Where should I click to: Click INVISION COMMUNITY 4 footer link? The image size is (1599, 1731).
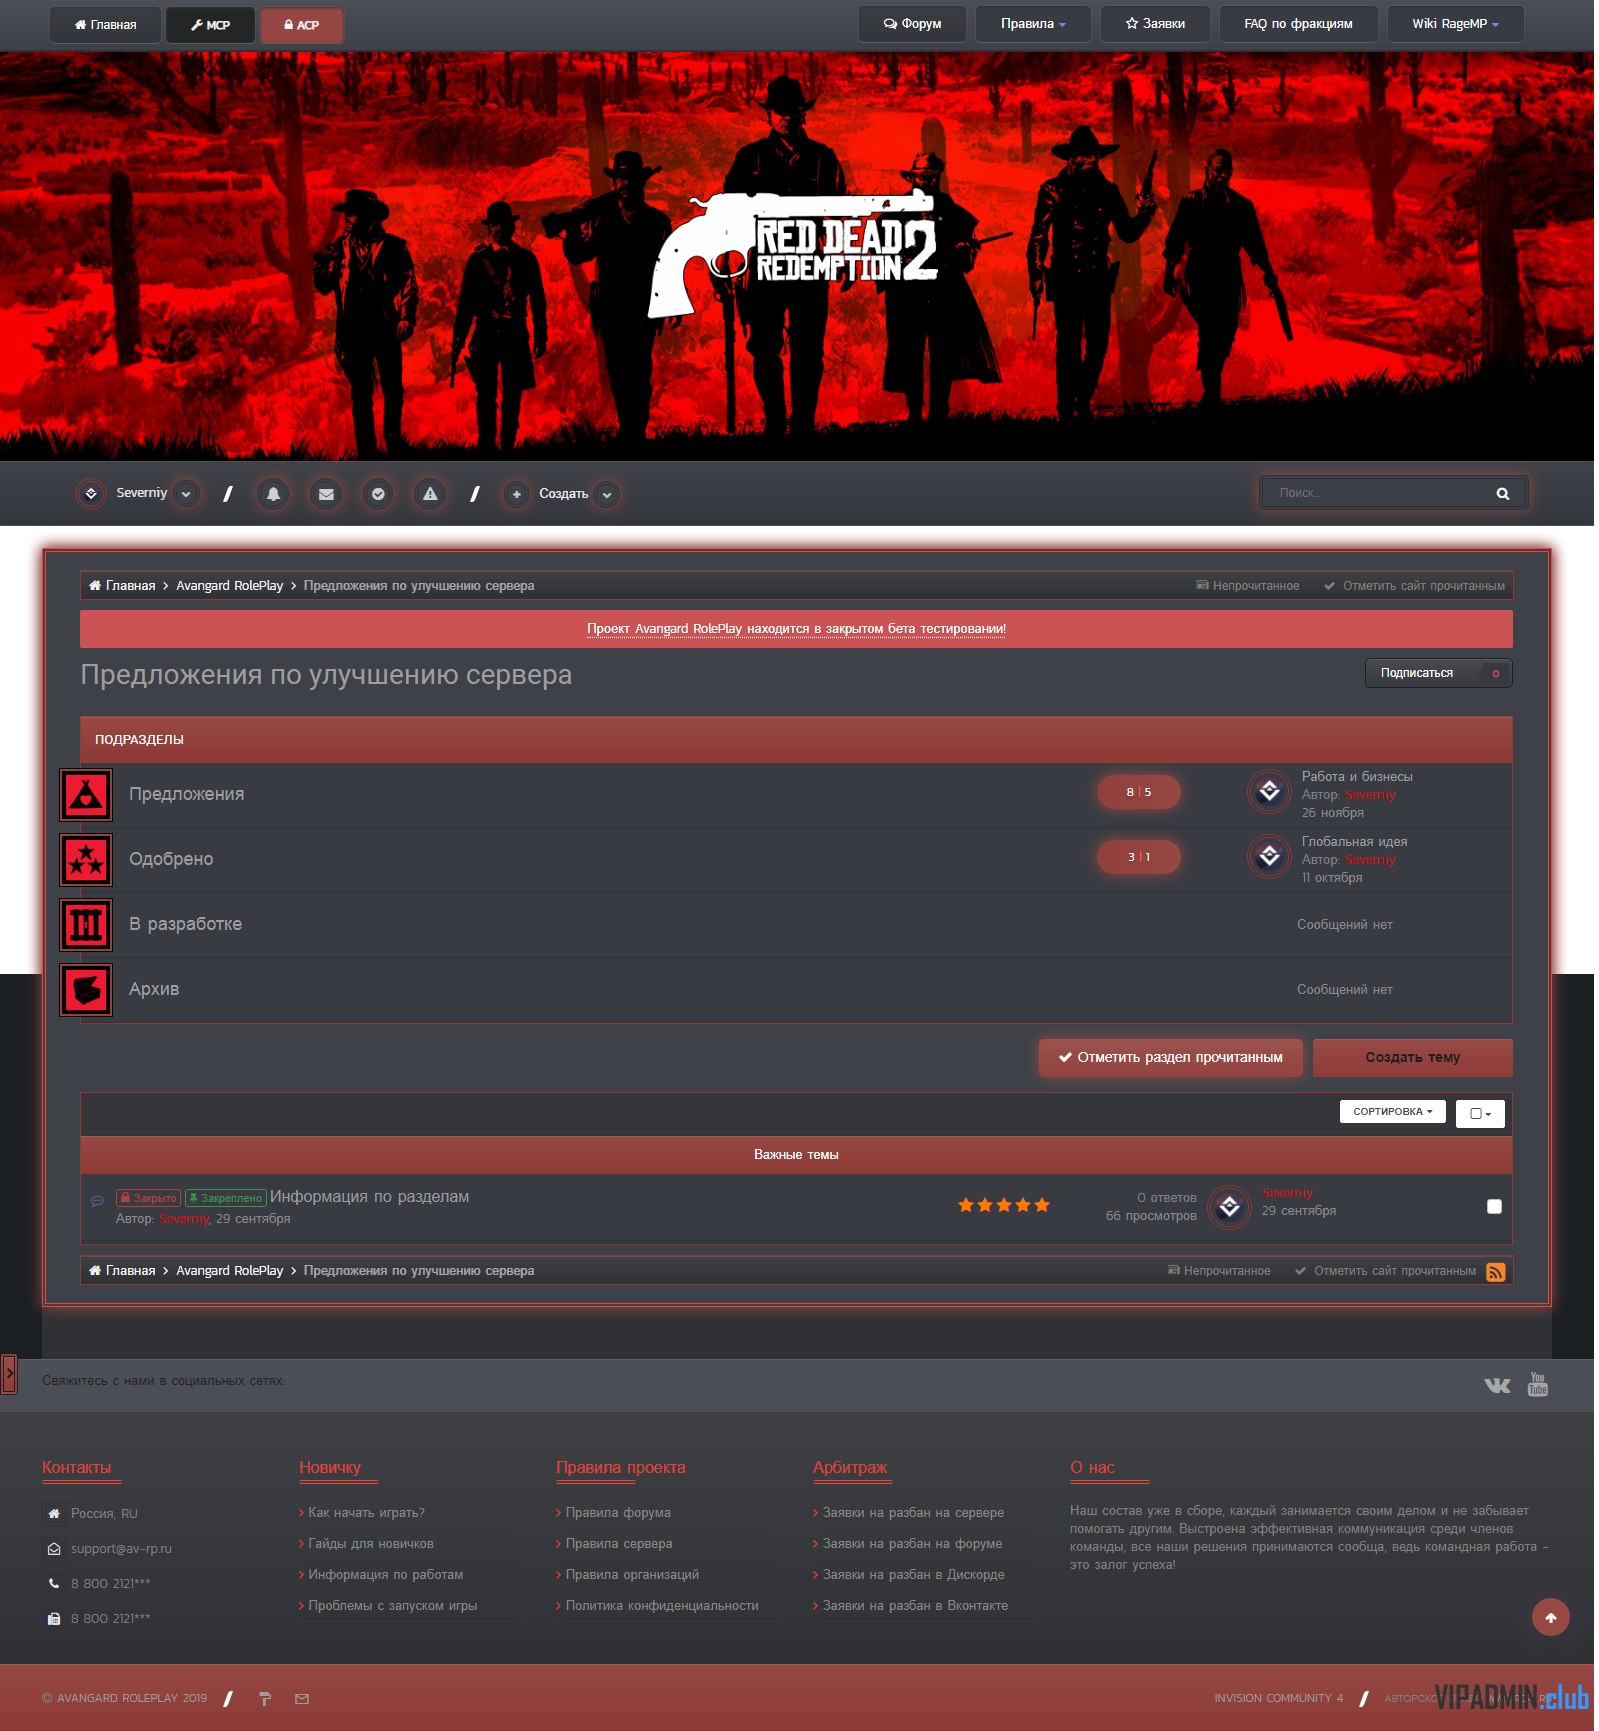click(x=1279, y=1699)
